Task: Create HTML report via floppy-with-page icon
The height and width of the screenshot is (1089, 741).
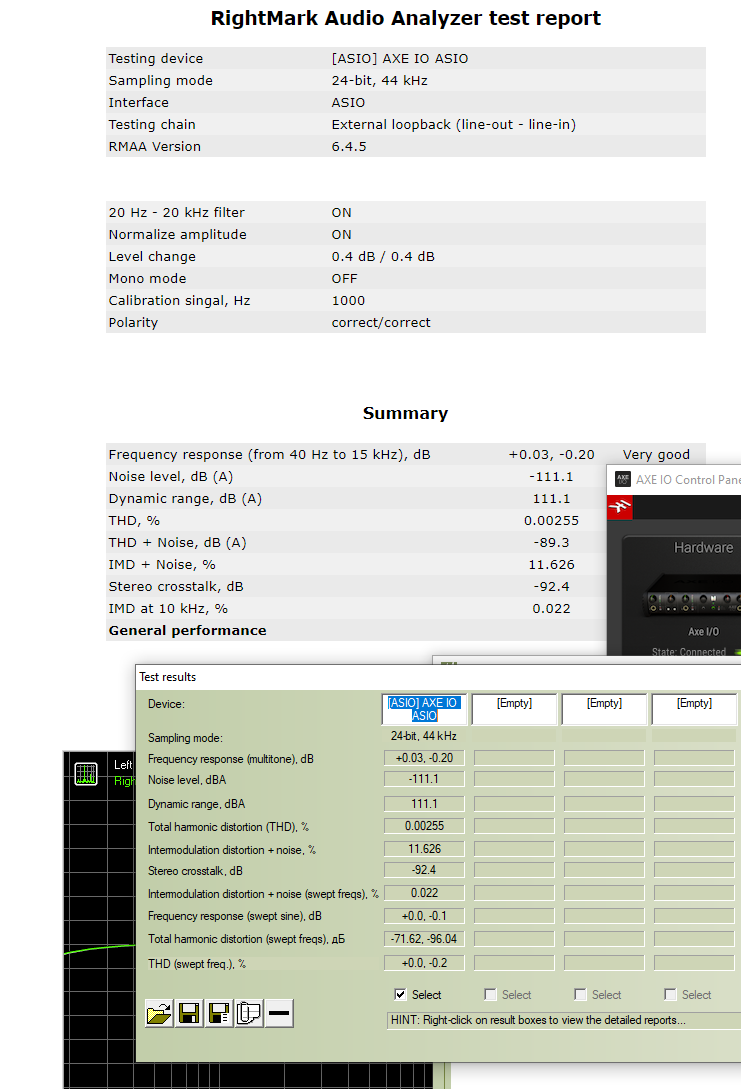Action: click(x=219, y=1013)
